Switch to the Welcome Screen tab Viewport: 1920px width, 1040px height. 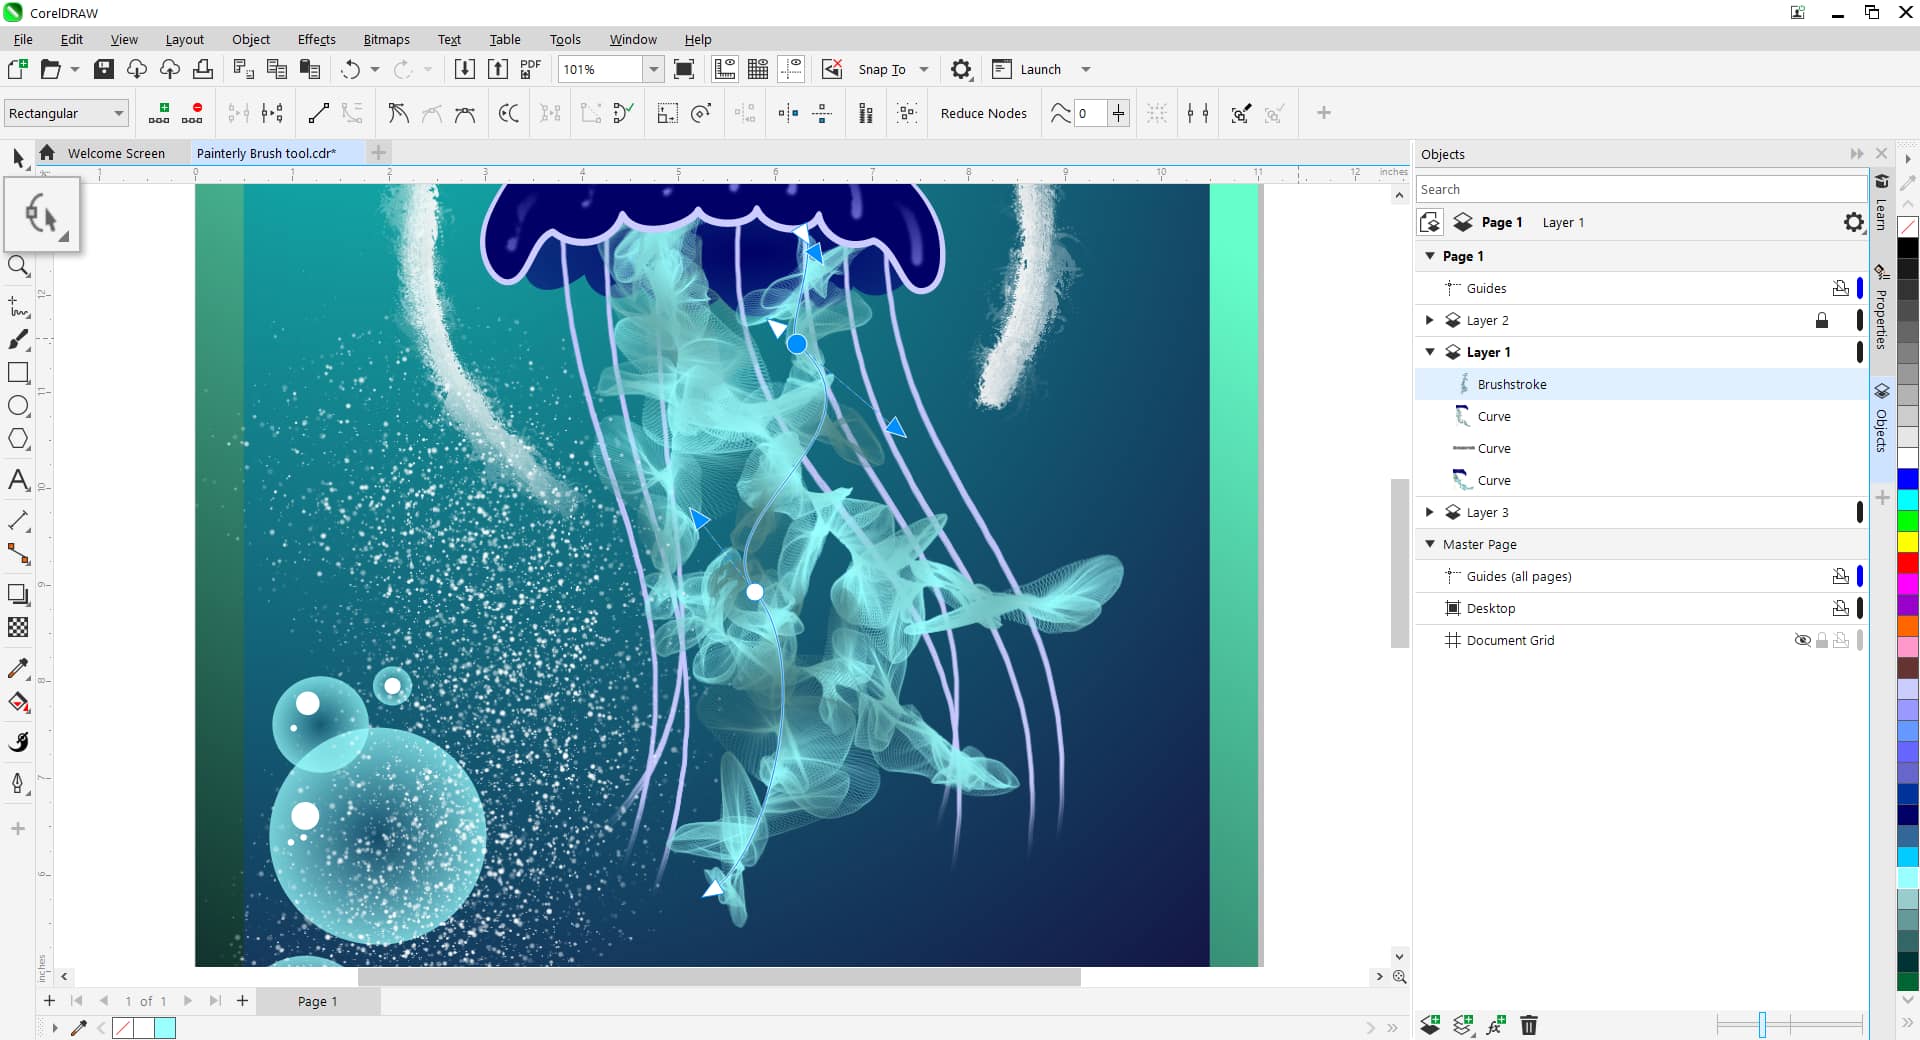pos(116,153)
